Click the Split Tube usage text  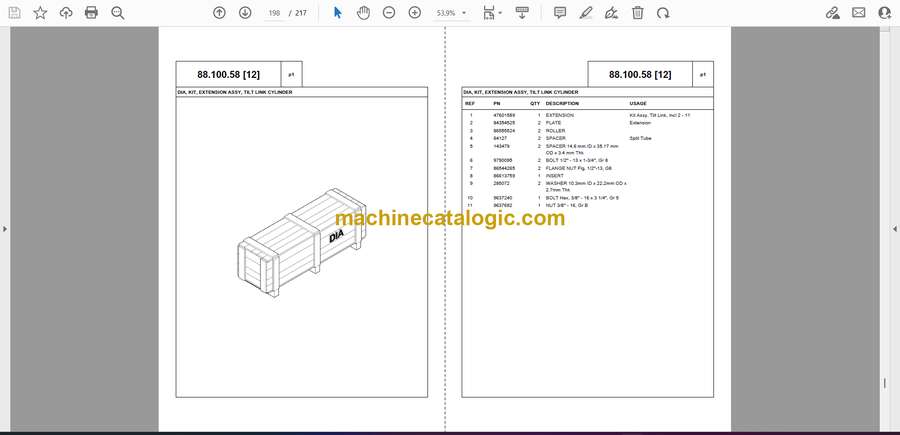click(x=640, y=138)
